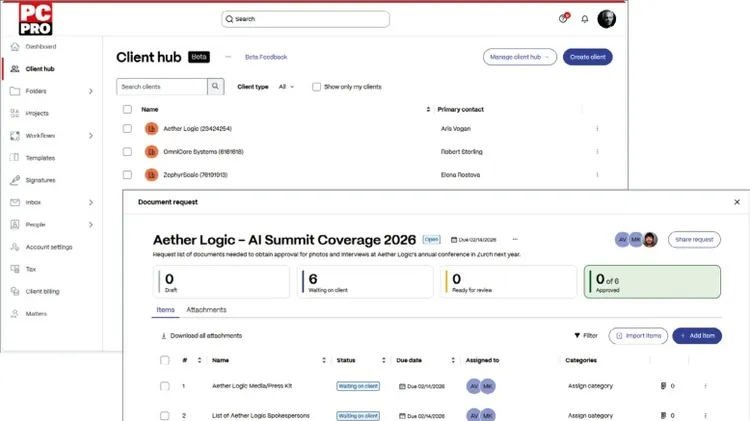Screen dimensions: 750x421
Task: Open the Signatures pen icon in sidebar
Action: coord(14,180)
